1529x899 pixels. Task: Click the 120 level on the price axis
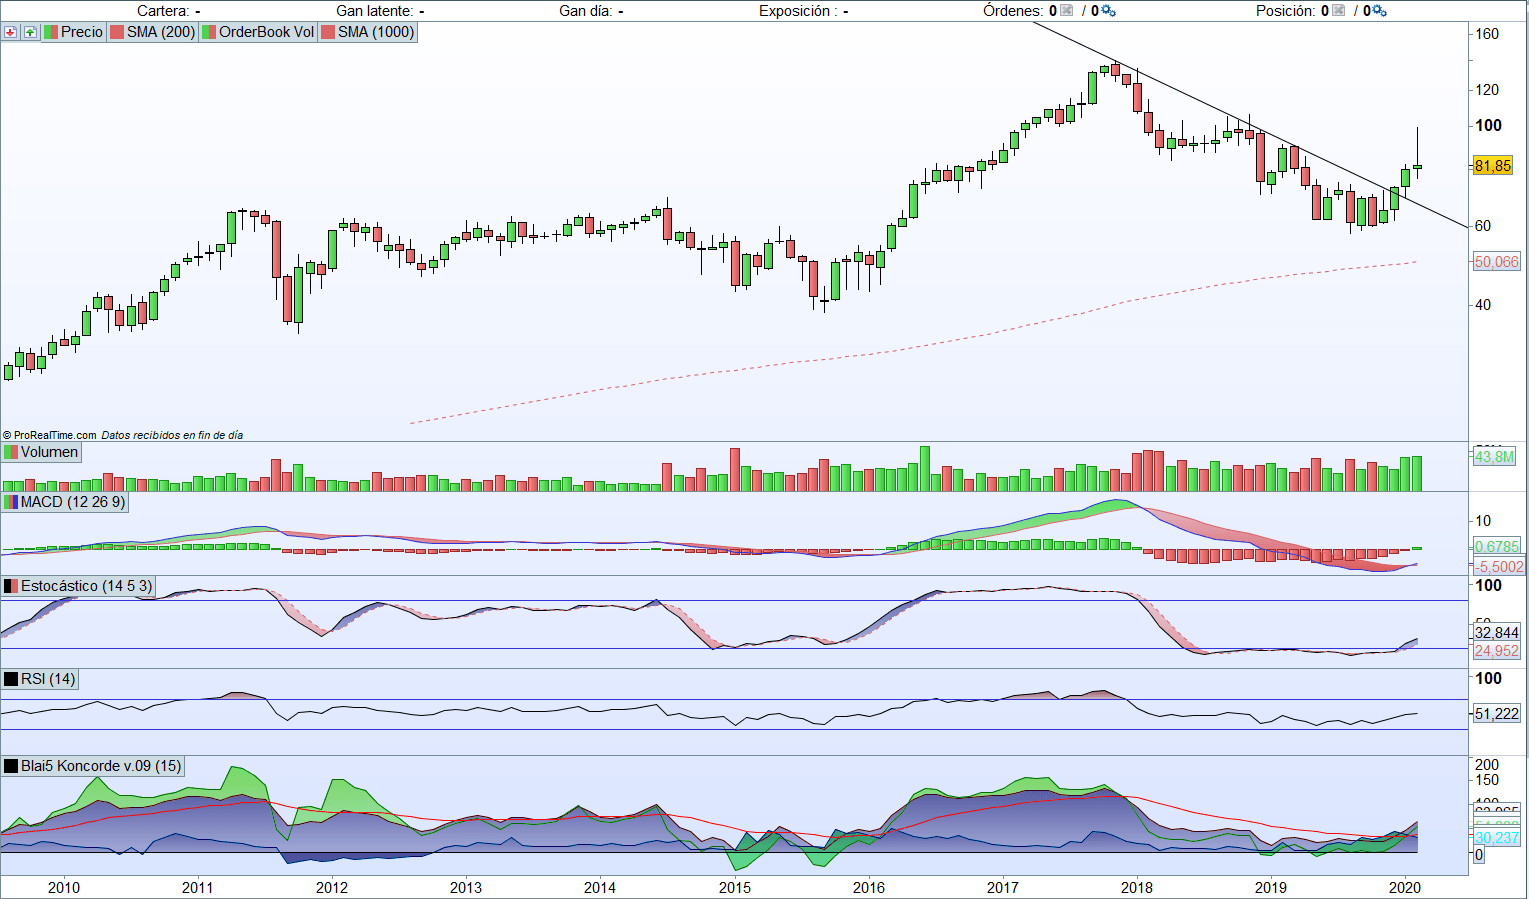(1487, 90)
